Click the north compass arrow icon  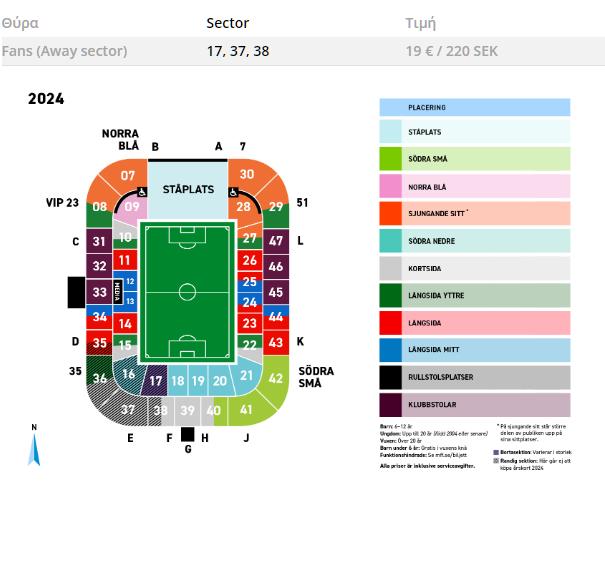tap(34, 449)
